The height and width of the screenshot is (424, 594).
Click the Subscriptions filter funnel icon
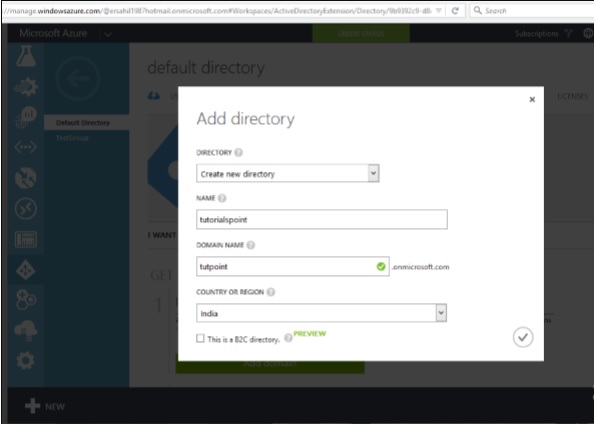pos(568,33)
